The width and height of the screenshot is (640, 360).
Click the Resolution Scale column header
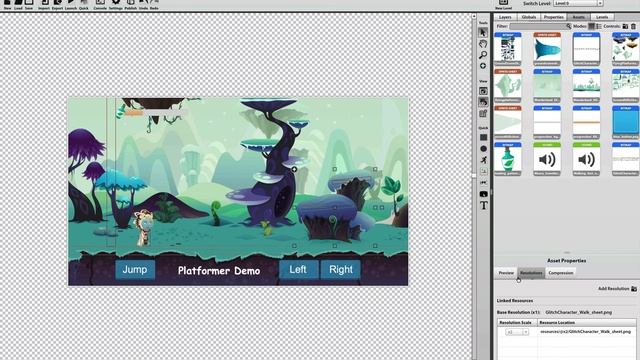pos(517,322)
